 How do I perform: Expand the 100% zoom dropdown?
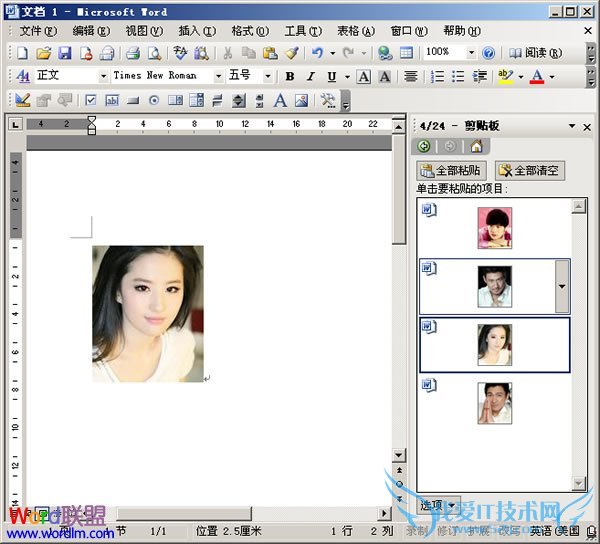coord(470,52)
